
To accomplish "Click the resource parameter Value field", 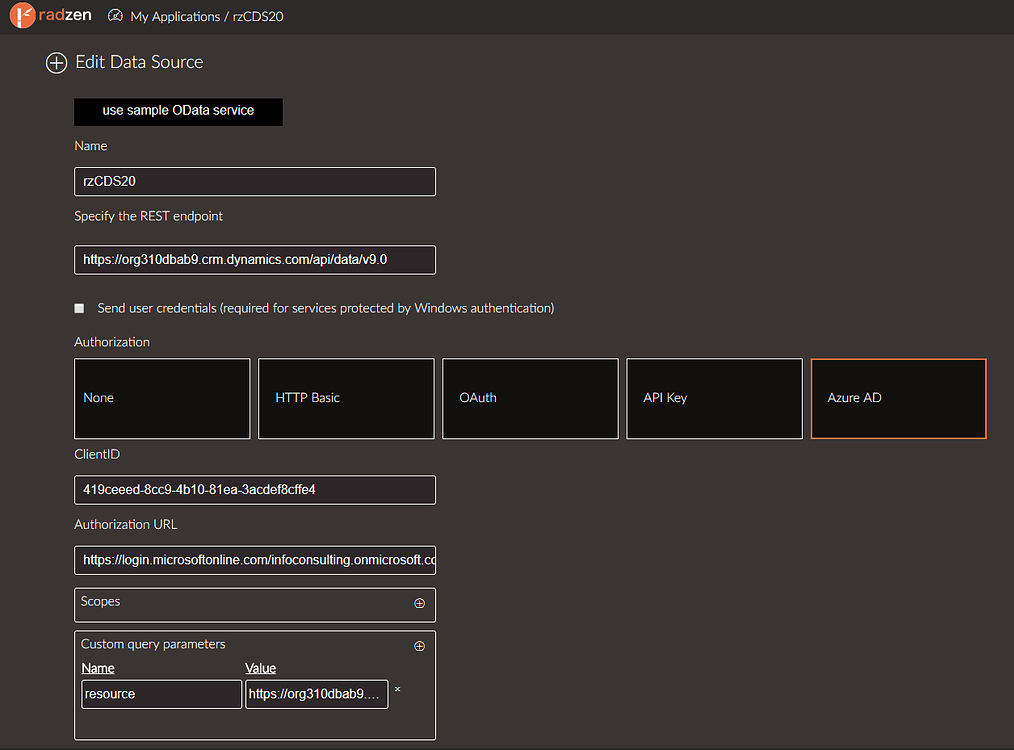I will (x=316, y=693).
